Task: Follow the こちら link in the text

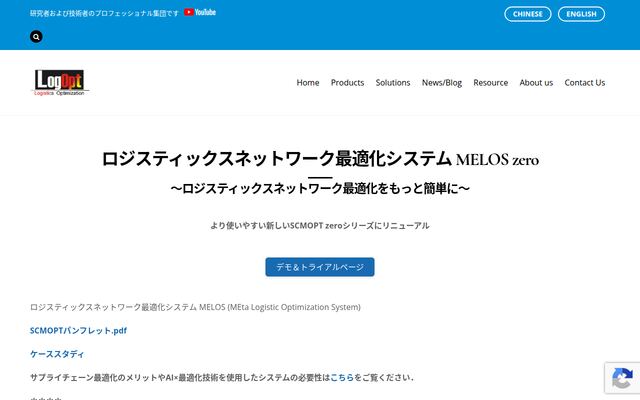Action: (342, 378)
